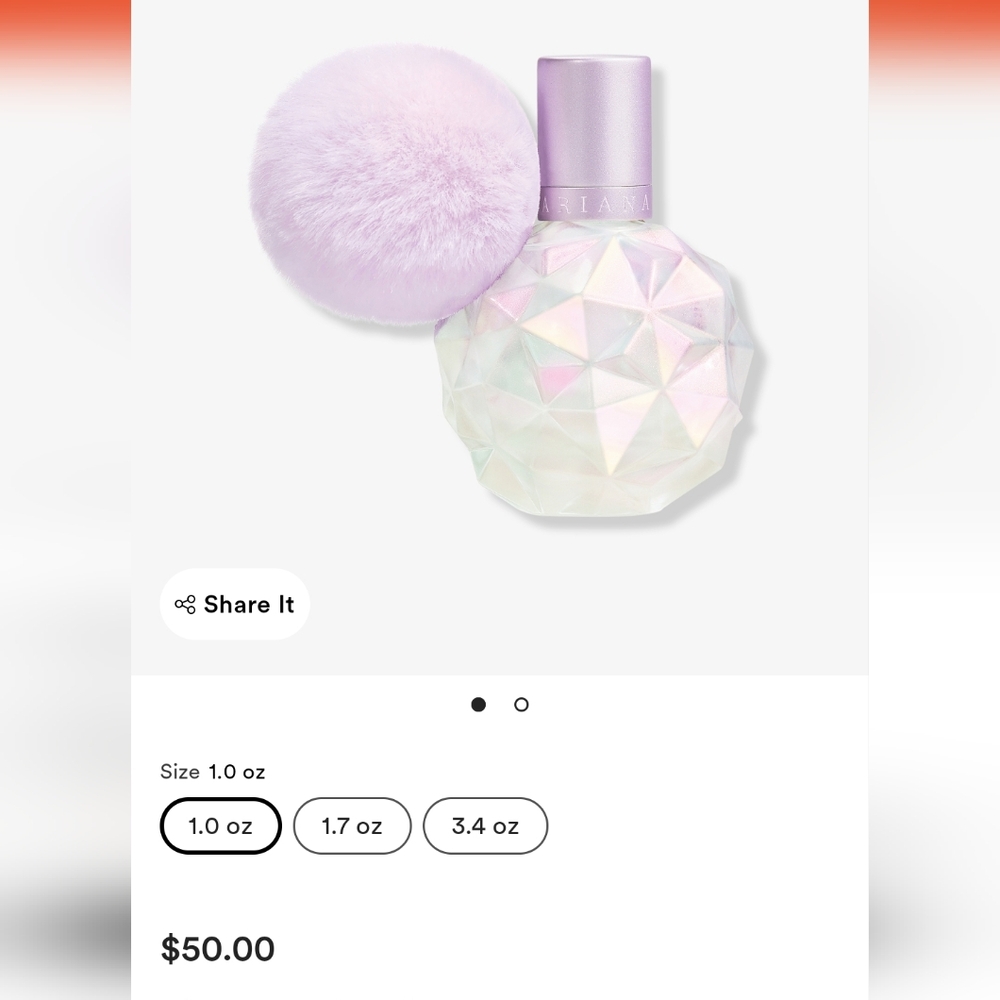Click the orange banner at top right
This screenshot has width=1000, height=1000.
click(x=934, y=38)
